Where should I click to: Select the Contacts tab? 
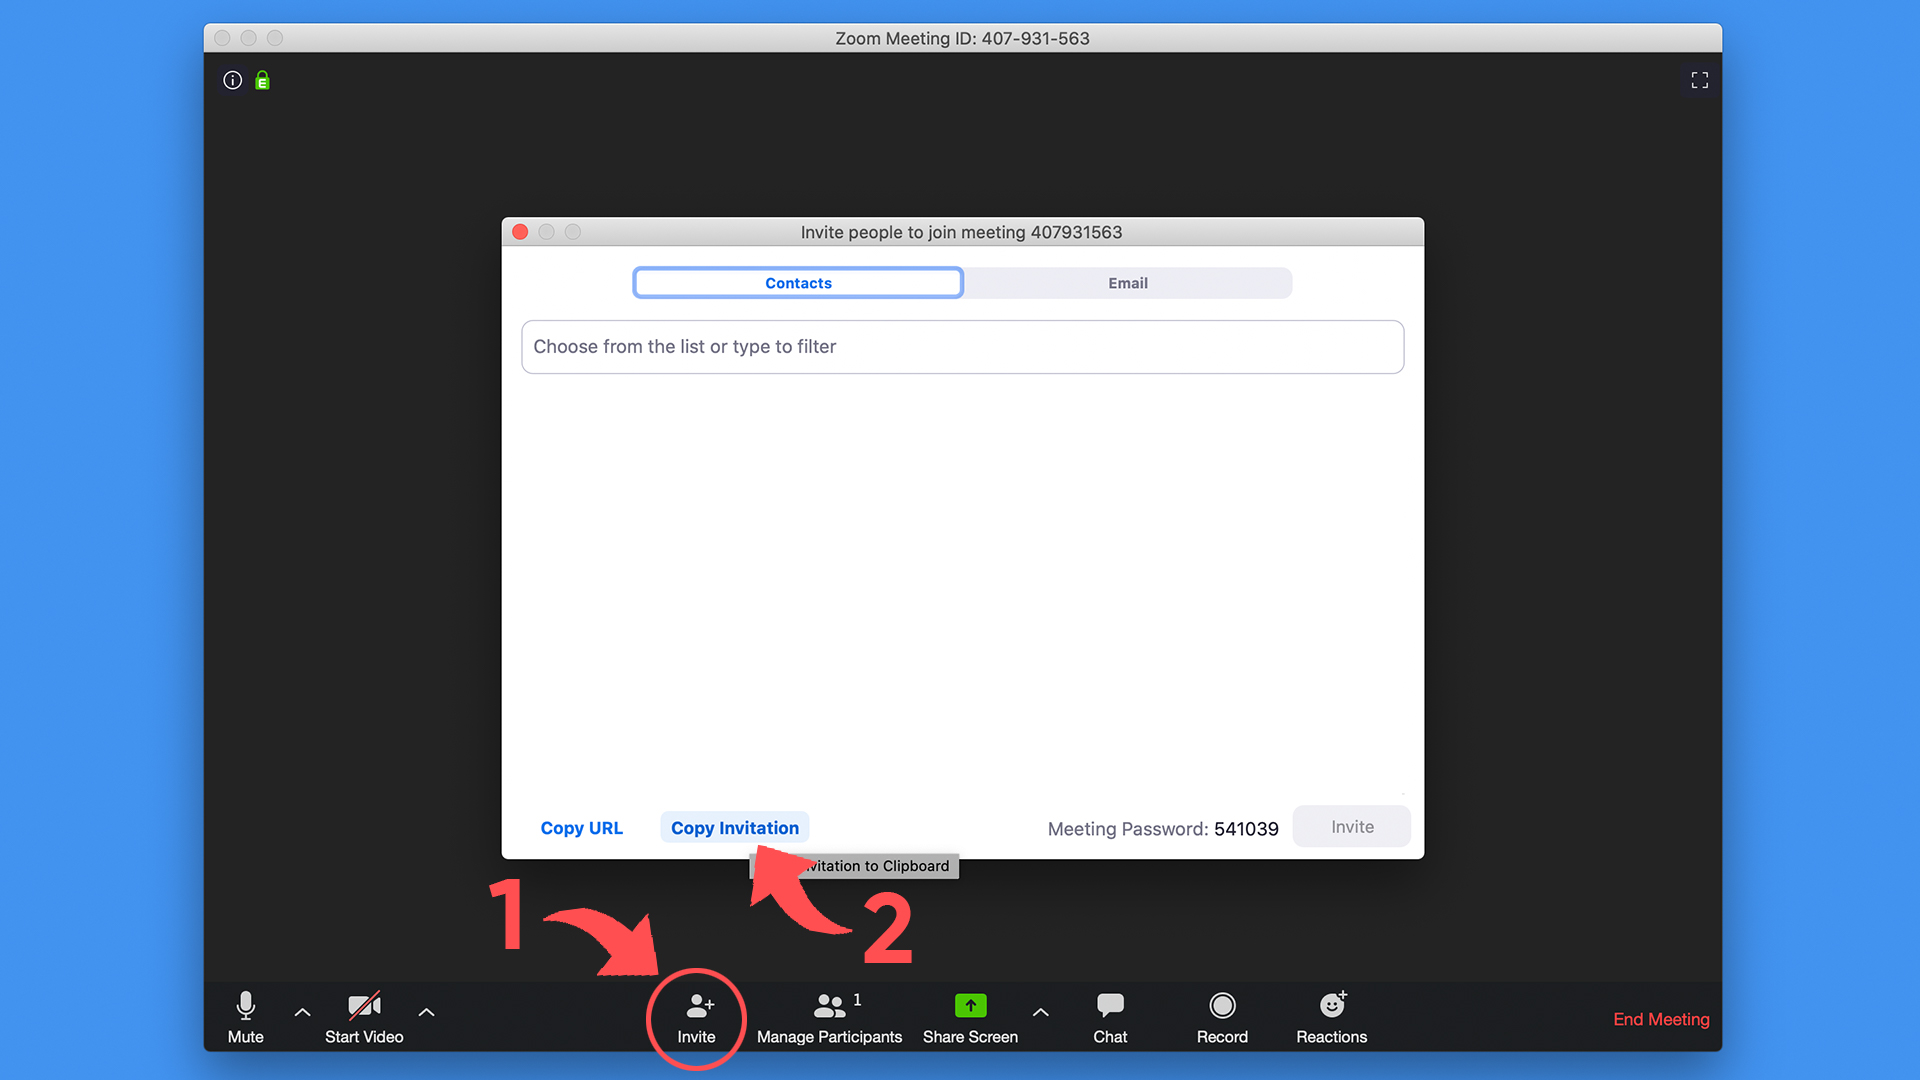798,283
